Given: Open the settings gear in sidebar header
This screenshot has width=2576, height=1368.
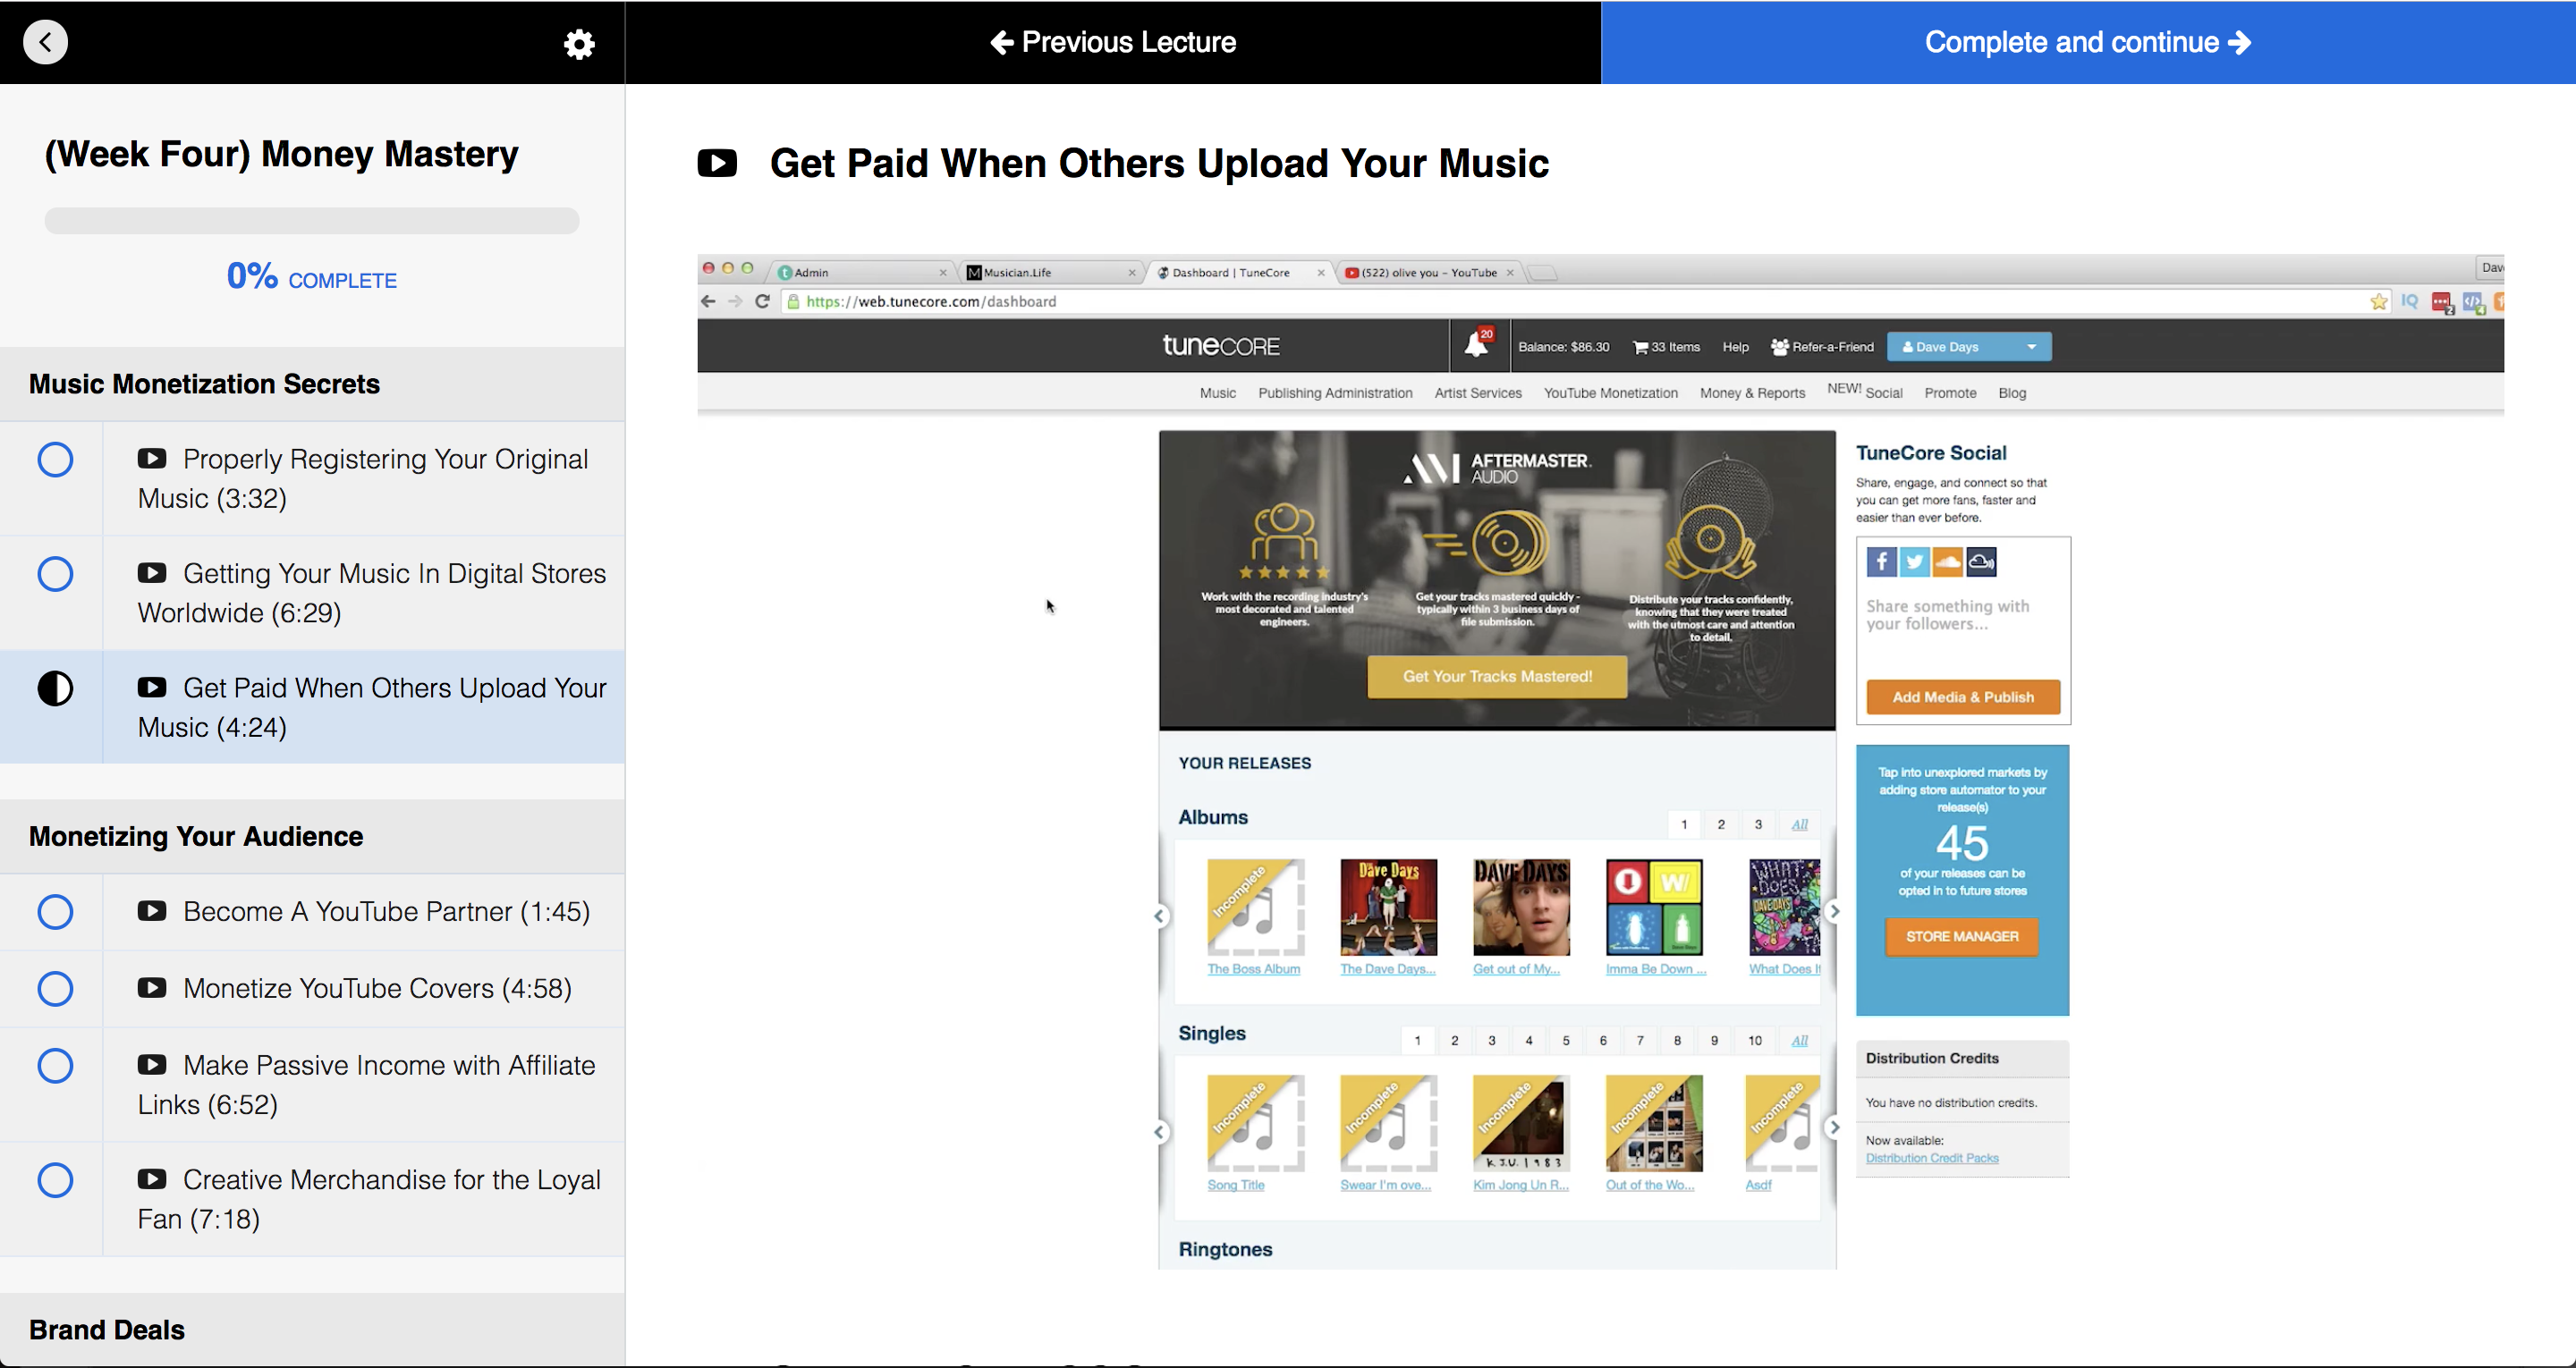Looking at the screenshot, I should tap(579, 43).
